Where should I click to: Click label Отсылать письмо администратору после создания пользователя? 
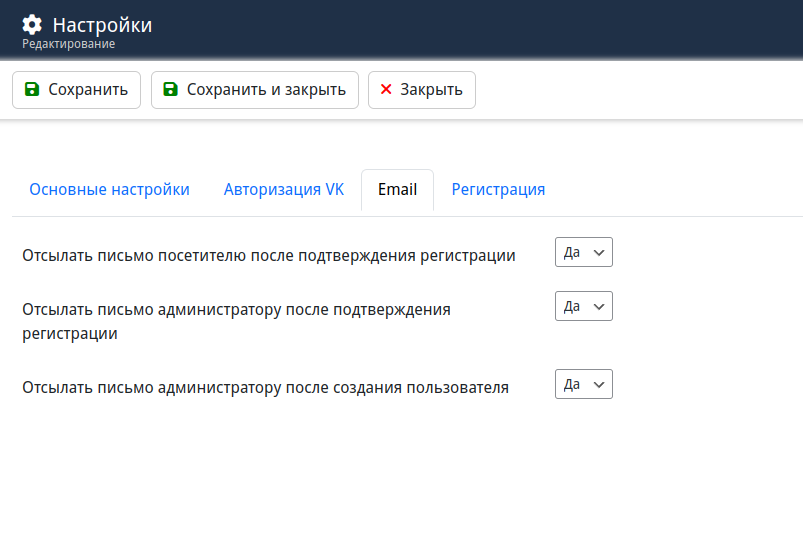coord(265,387)
